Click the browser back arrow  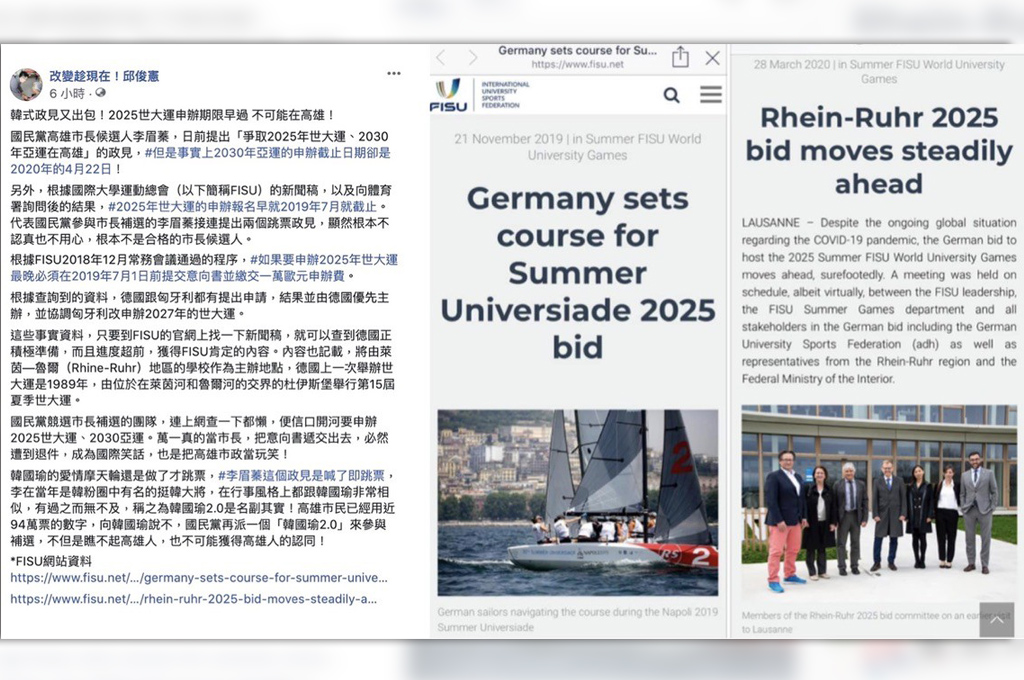click(441, 57)
